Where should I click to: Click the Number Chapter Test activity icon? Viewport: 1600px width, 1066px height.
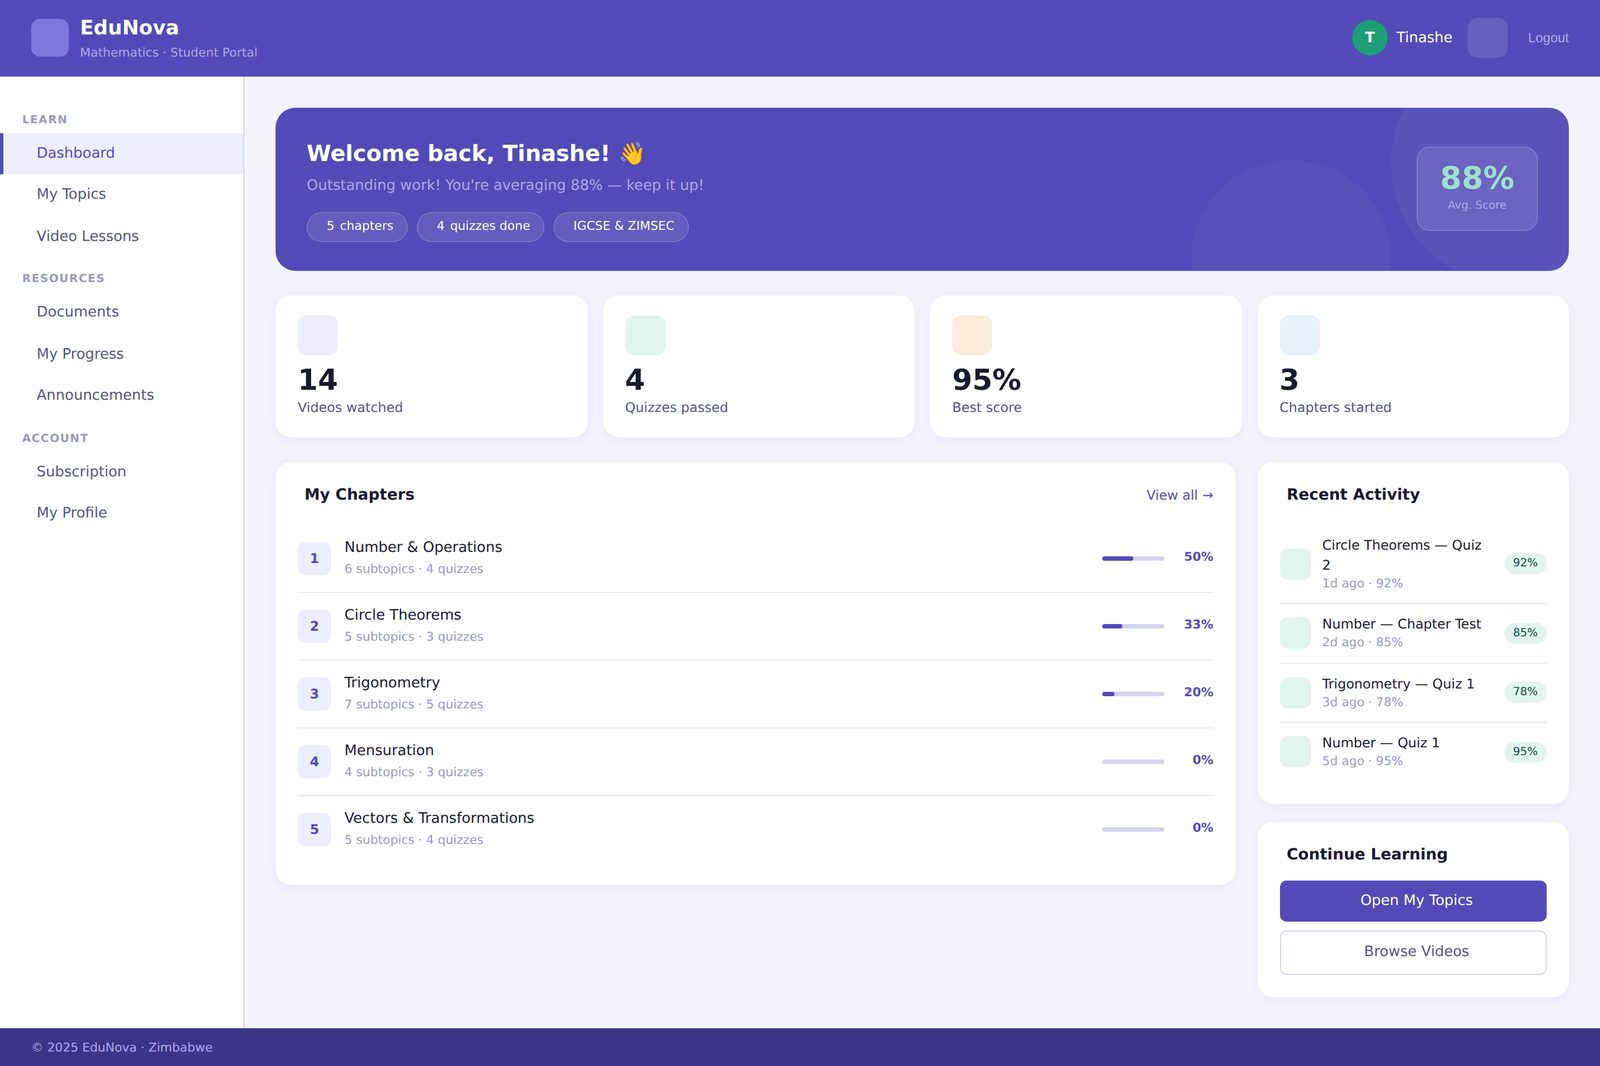click(x=1296, y=633)
